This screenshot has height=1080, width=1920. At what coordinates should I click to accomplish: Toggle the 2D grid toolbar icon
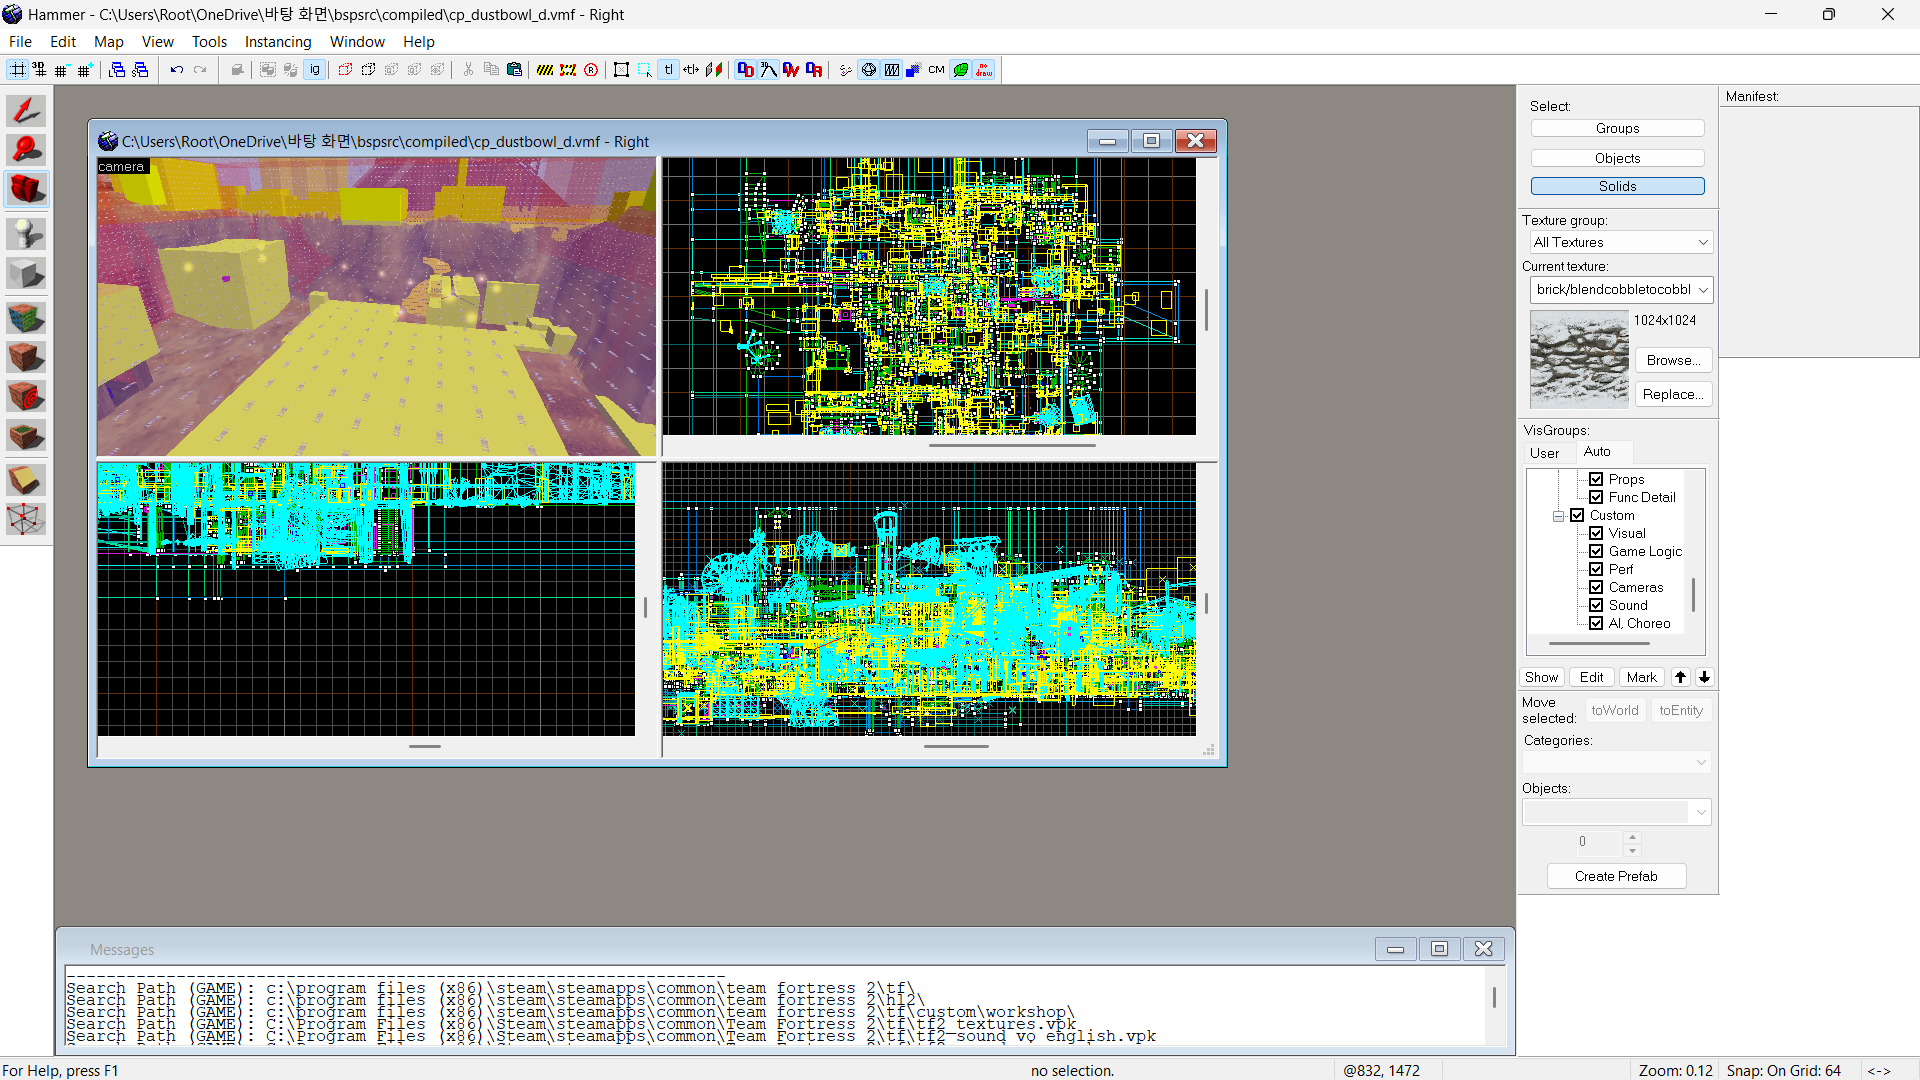tap(17, 70)
